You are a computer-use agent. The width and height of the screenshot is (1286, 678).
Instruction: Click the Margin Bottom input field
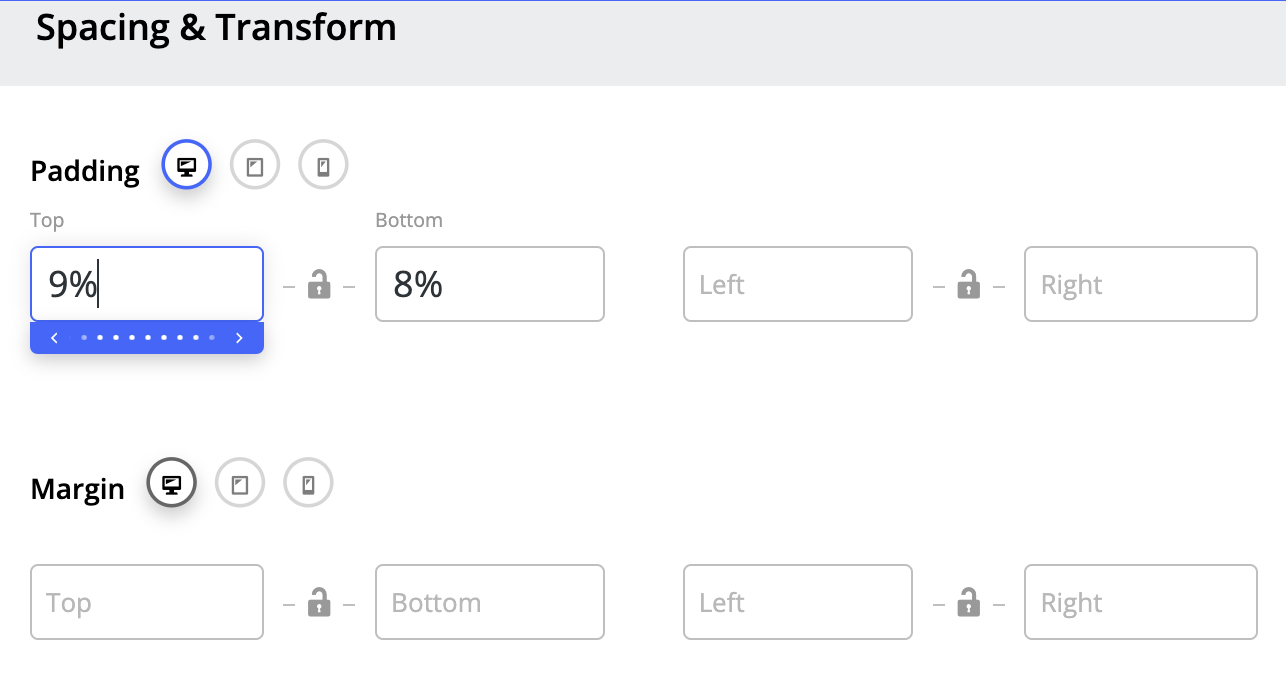pyautogui.click(x=490, y=602)
